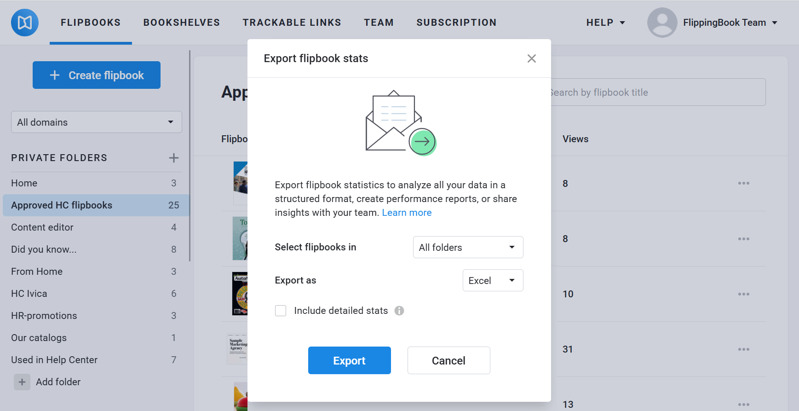
Task: Expand the All domains dropdown
Action: click(96, 122)
